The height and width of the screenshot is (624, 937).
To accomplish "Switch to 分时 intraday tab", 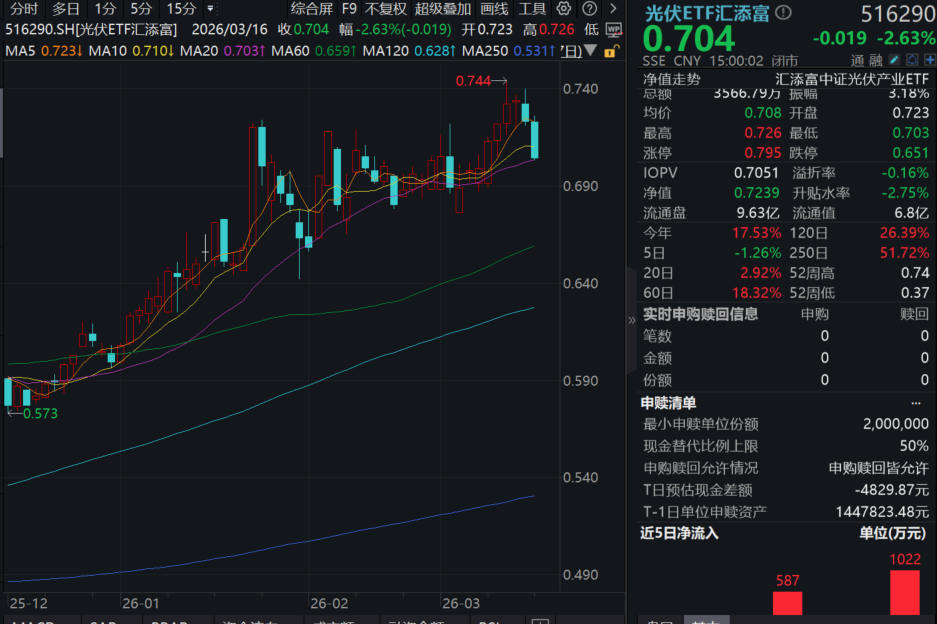I will pos(24,9).
